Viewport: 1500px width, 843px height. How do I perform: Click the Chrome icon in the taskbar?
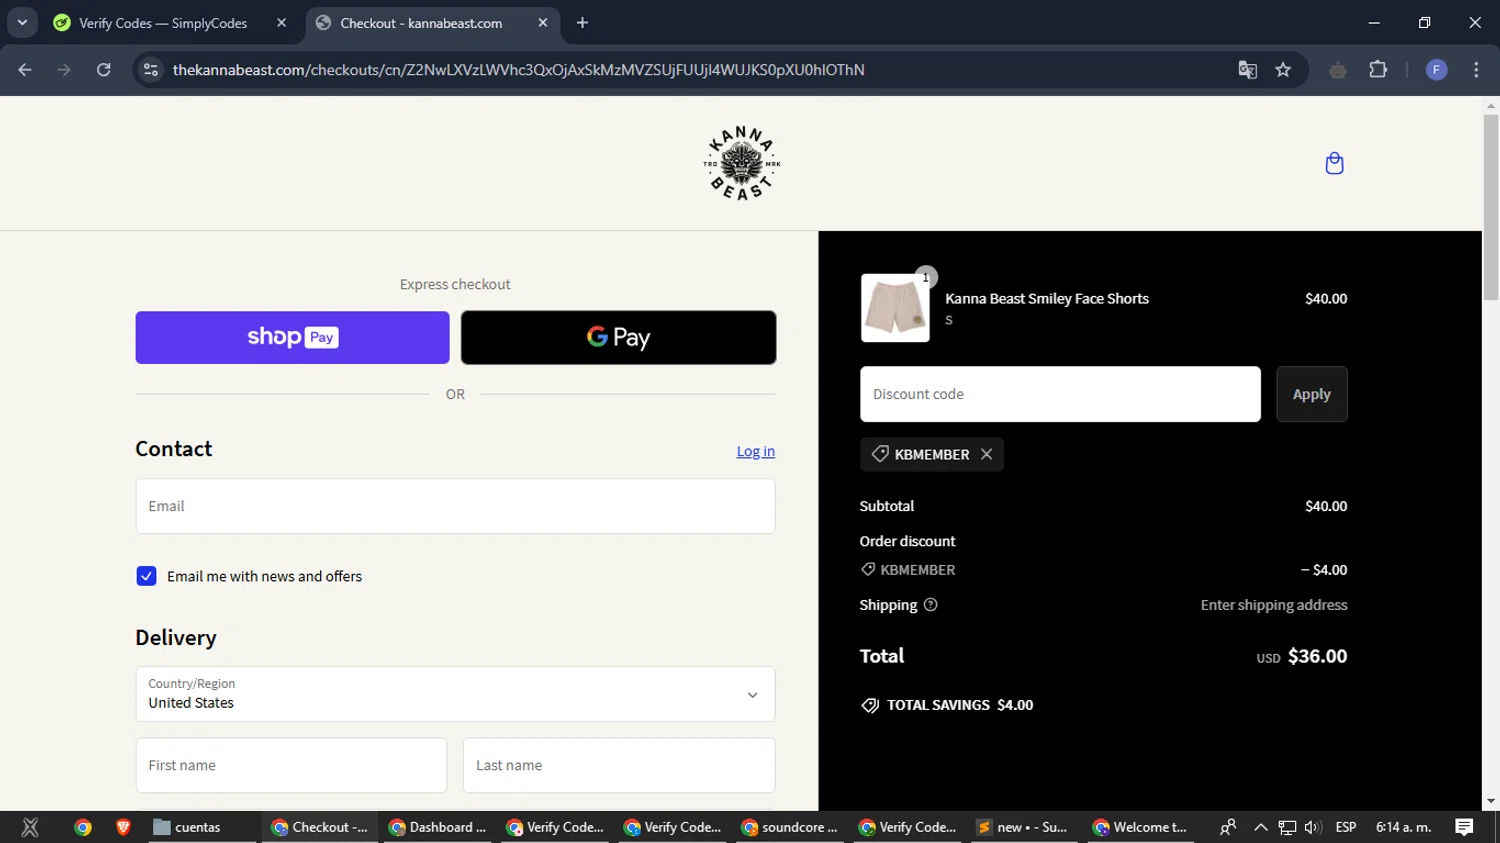click(x=83, y=827)
